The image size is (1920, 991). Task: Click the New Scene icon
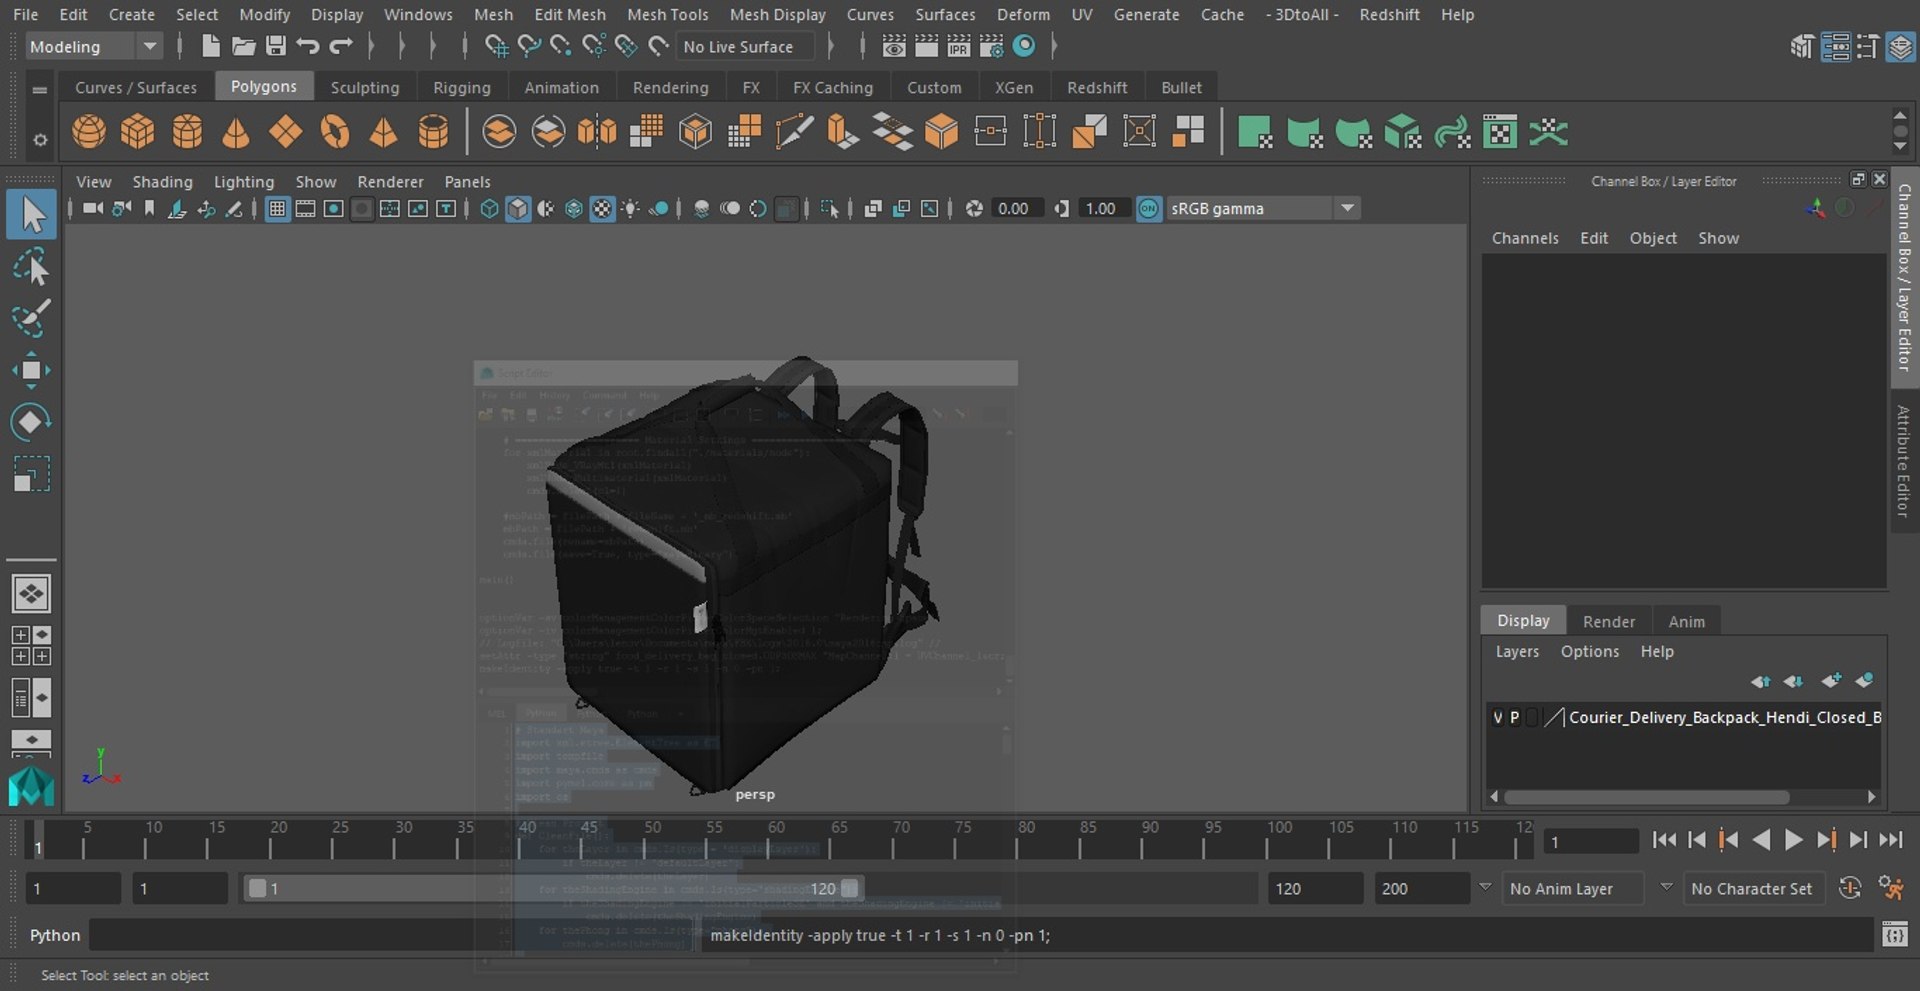tap(210, 46)
